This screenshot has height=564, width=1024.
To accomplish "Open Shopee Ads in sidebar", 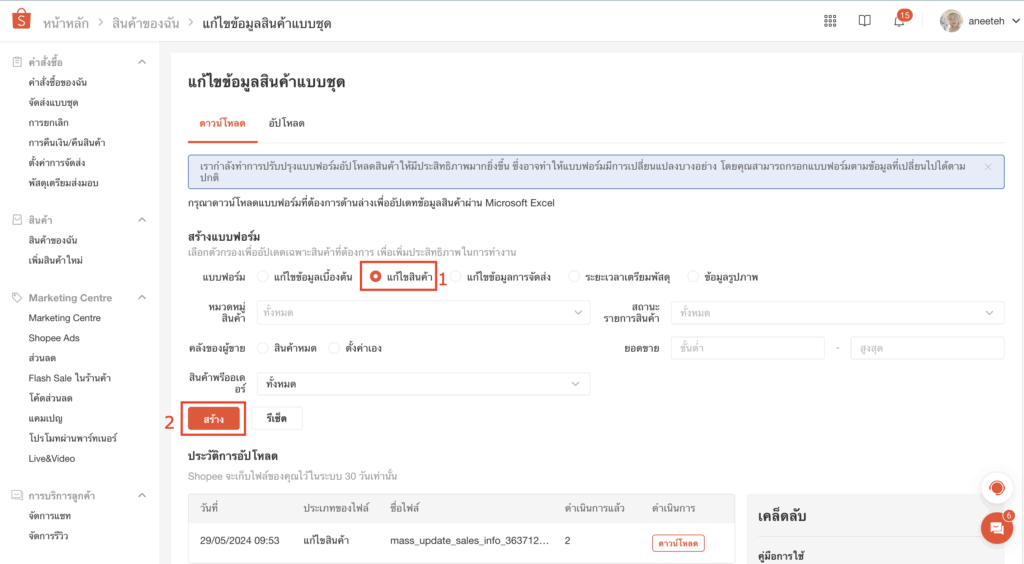I will (54, 338).
